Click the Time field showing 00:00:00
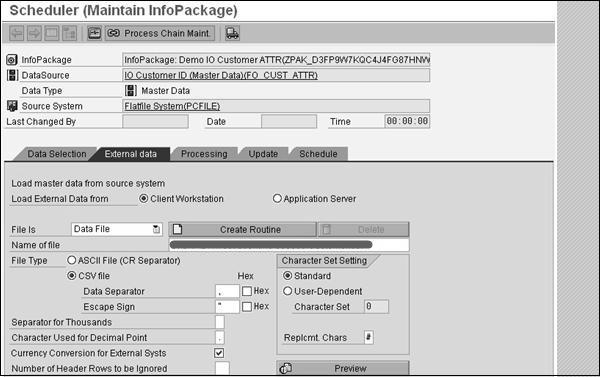The image size is (600, 377). point(407,121)
